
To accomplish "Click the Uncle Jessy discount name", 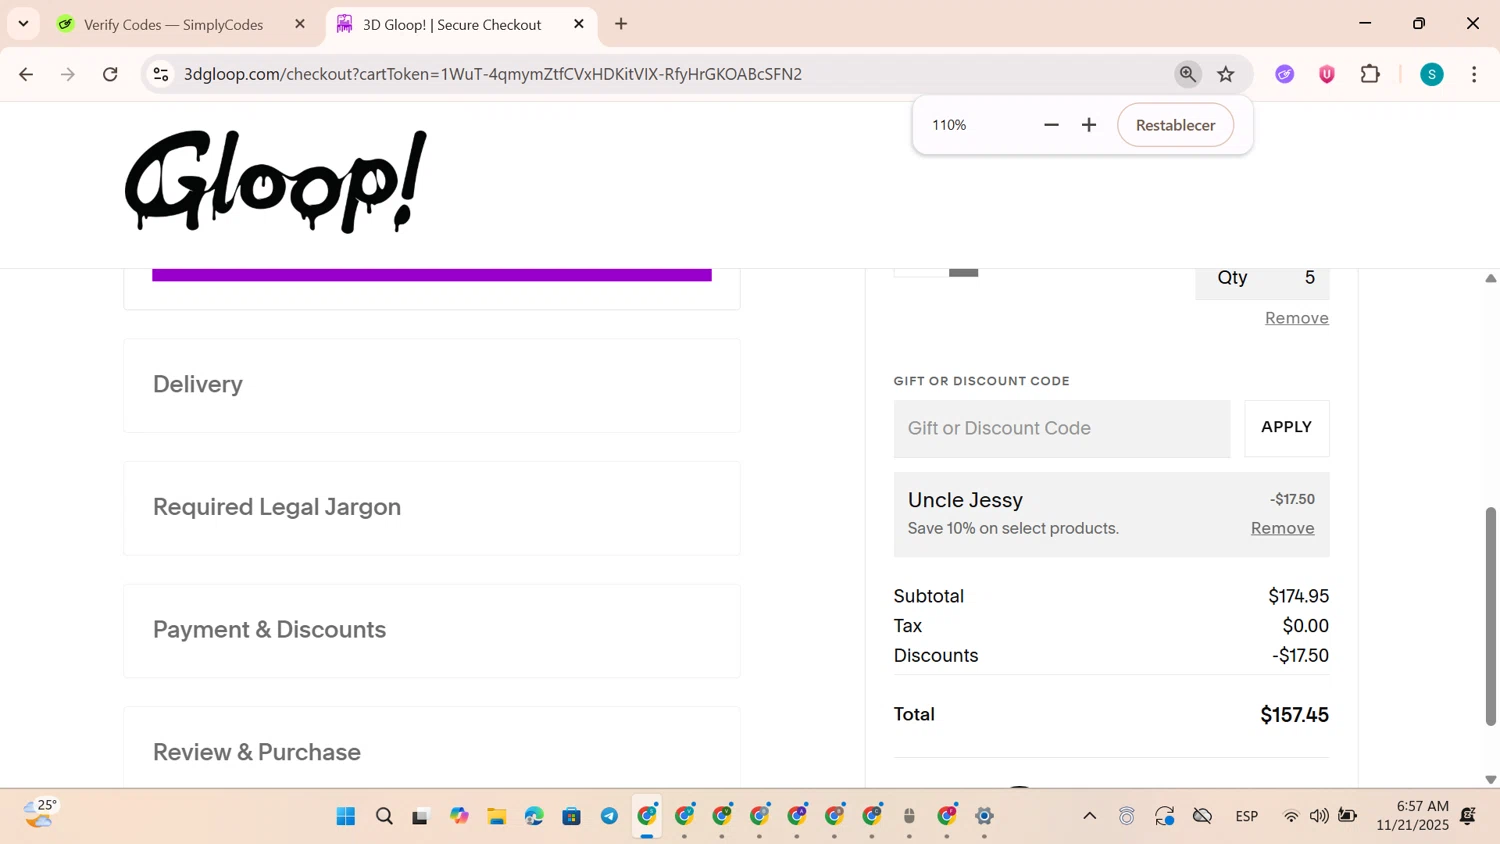I will point(965,500).
